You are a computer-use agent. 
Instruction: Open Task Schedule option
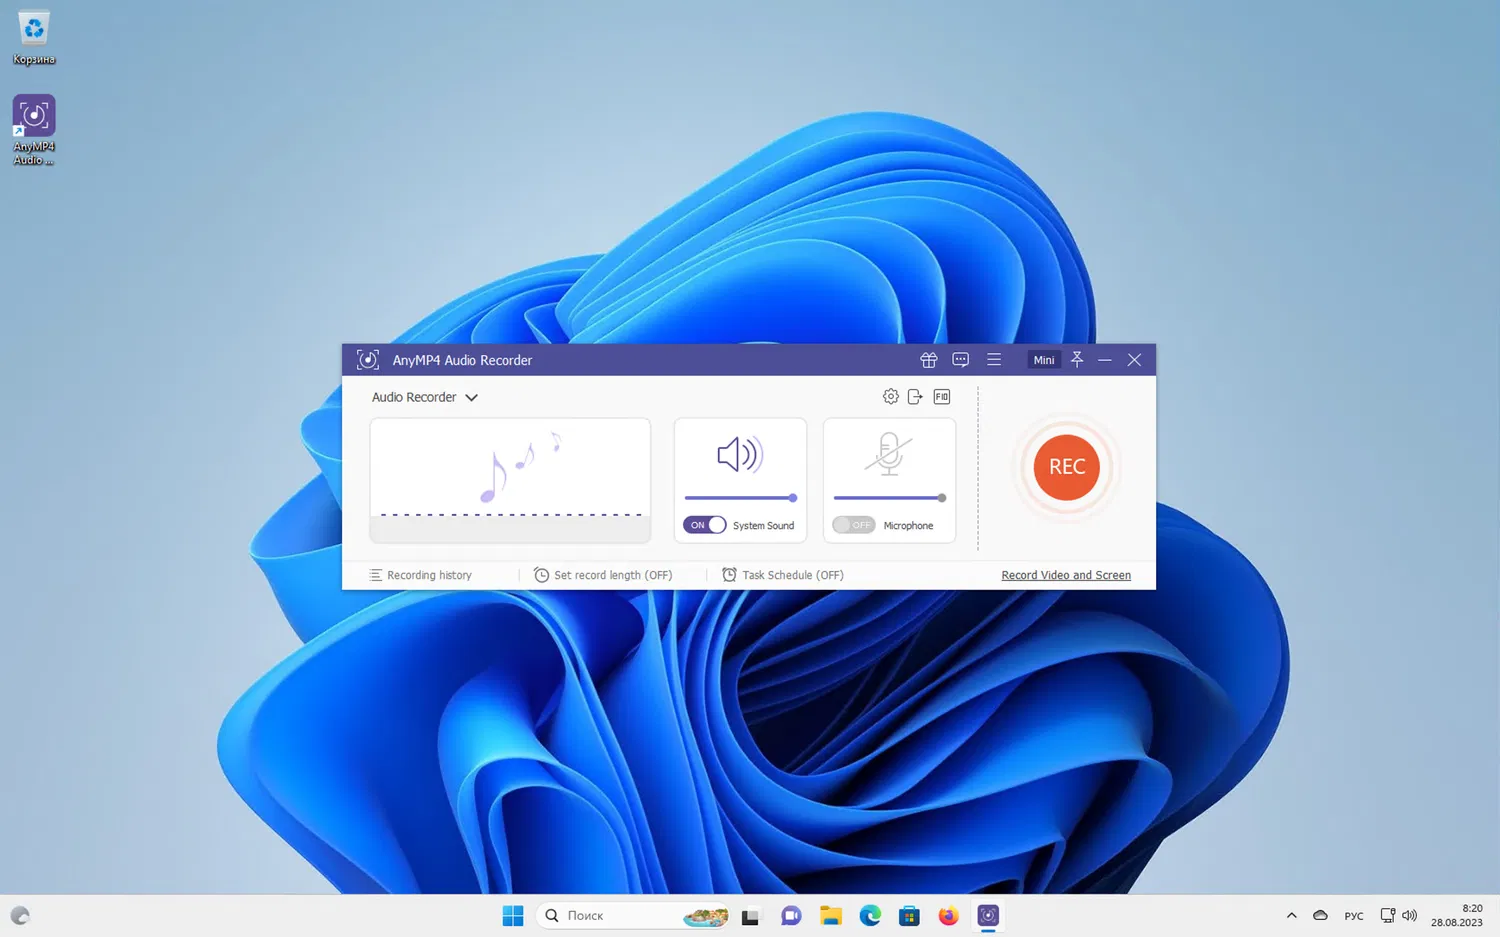click(x=783, y=575)
